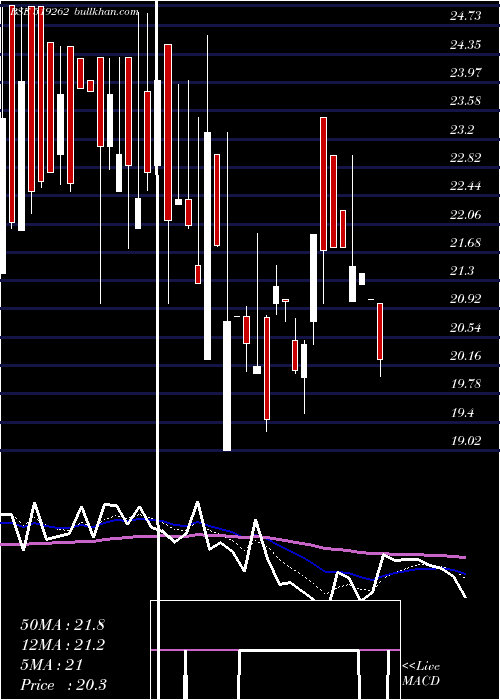Click the 12MA : 21.2 readout
500x700 pixels.
(x=62, y=645)
